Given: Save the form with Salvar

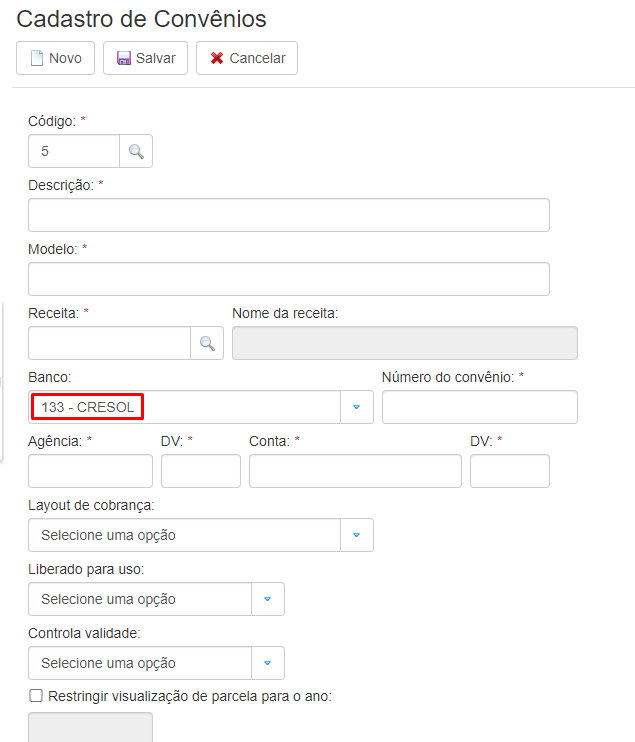Looking at the screenshot, I should 146,58.
